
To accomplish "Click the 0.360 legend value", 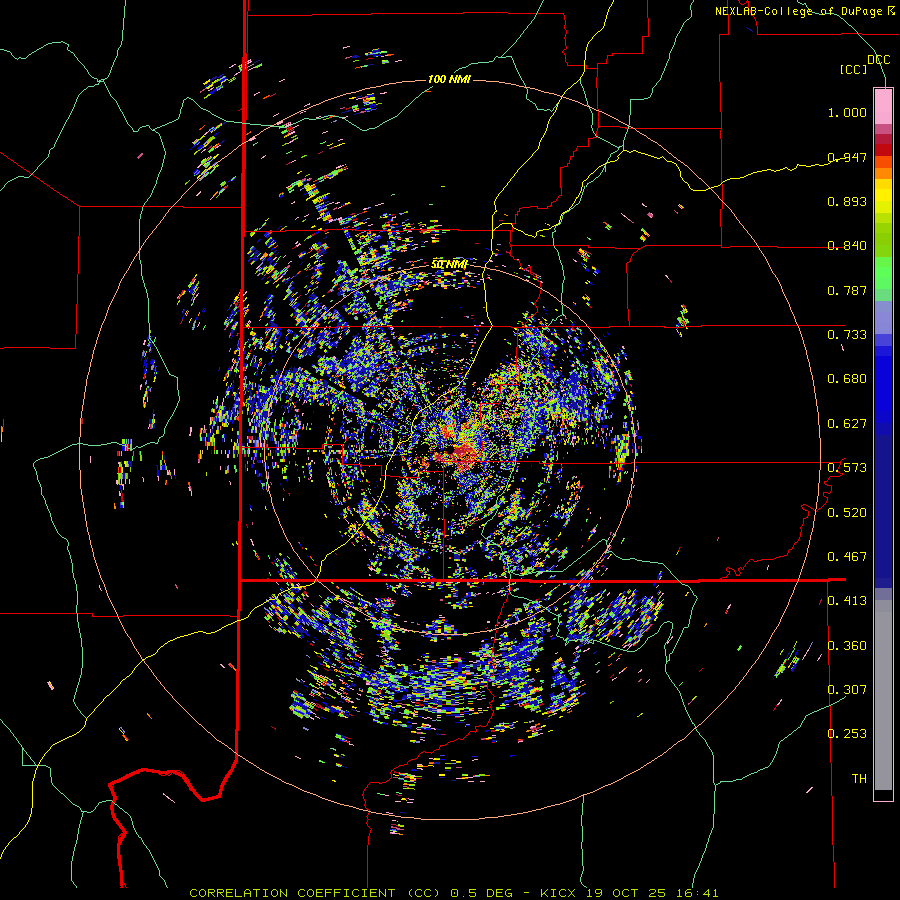I will pyautogui.click(x=847, y=646).
